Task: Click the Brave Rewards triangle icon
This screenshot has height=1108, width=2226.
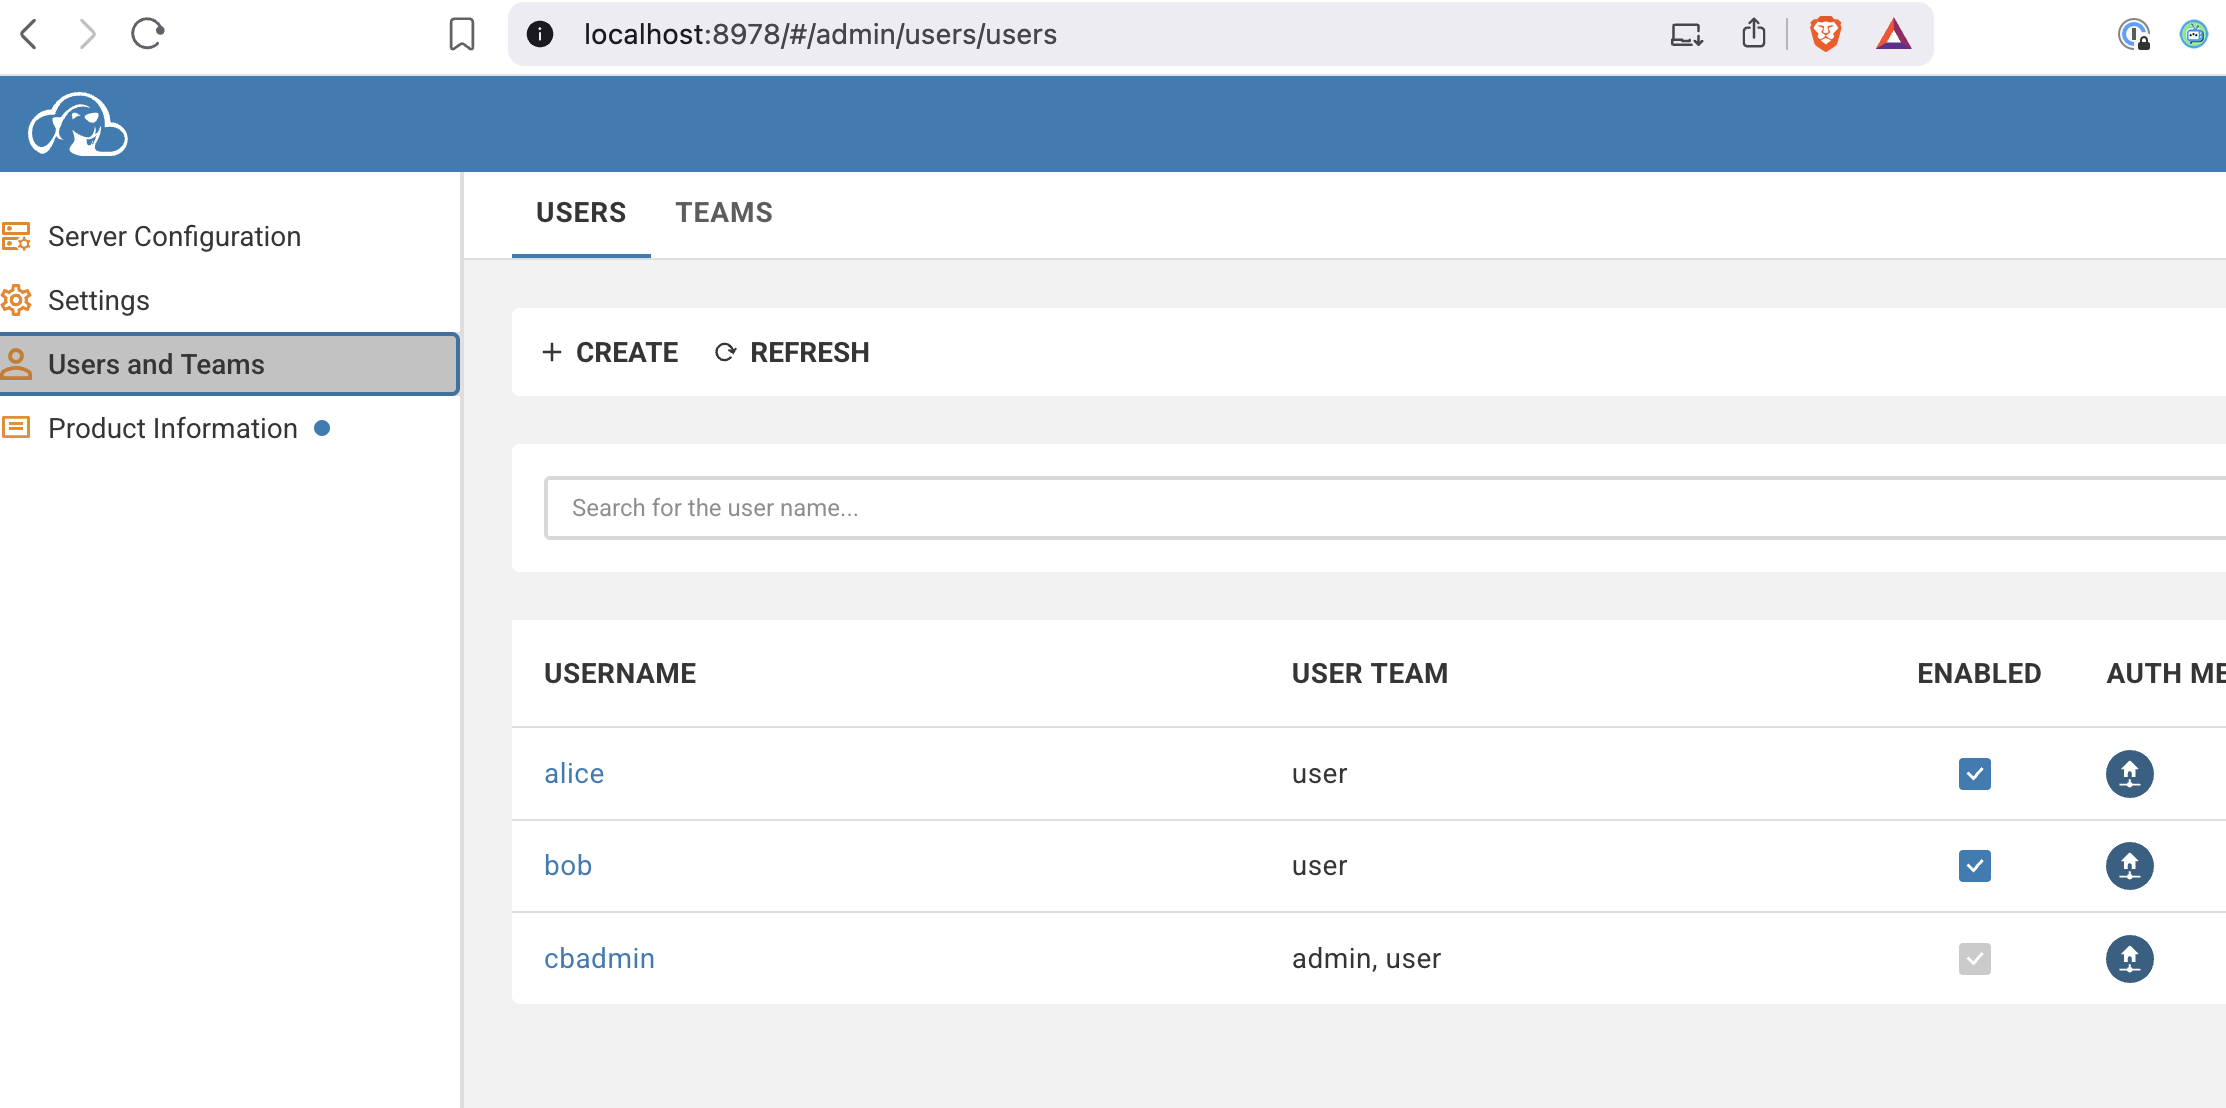Action: 1893,35
